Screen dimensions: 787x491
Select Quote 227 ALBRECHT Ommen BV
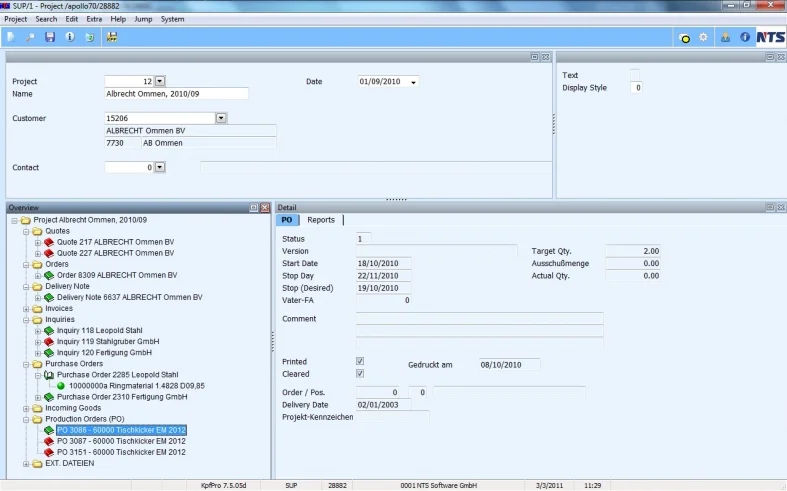pos(115,254)
